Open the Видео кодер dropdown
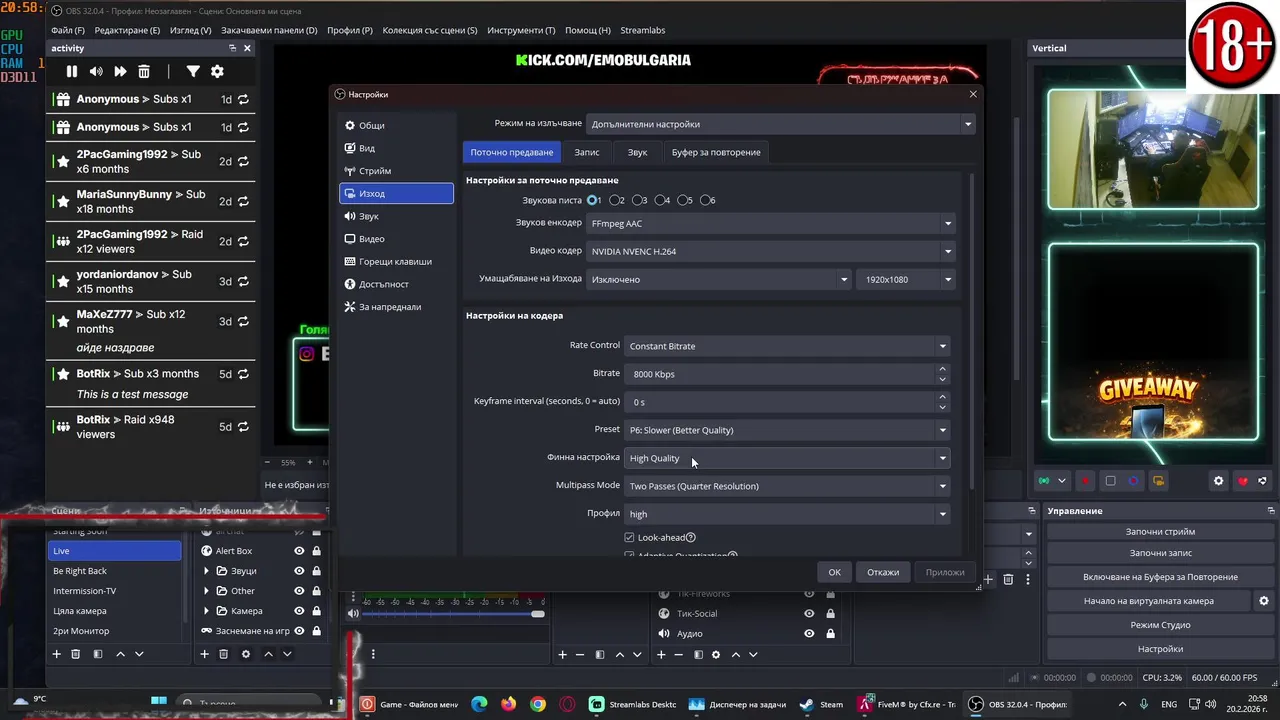 [x=771, y=251]
